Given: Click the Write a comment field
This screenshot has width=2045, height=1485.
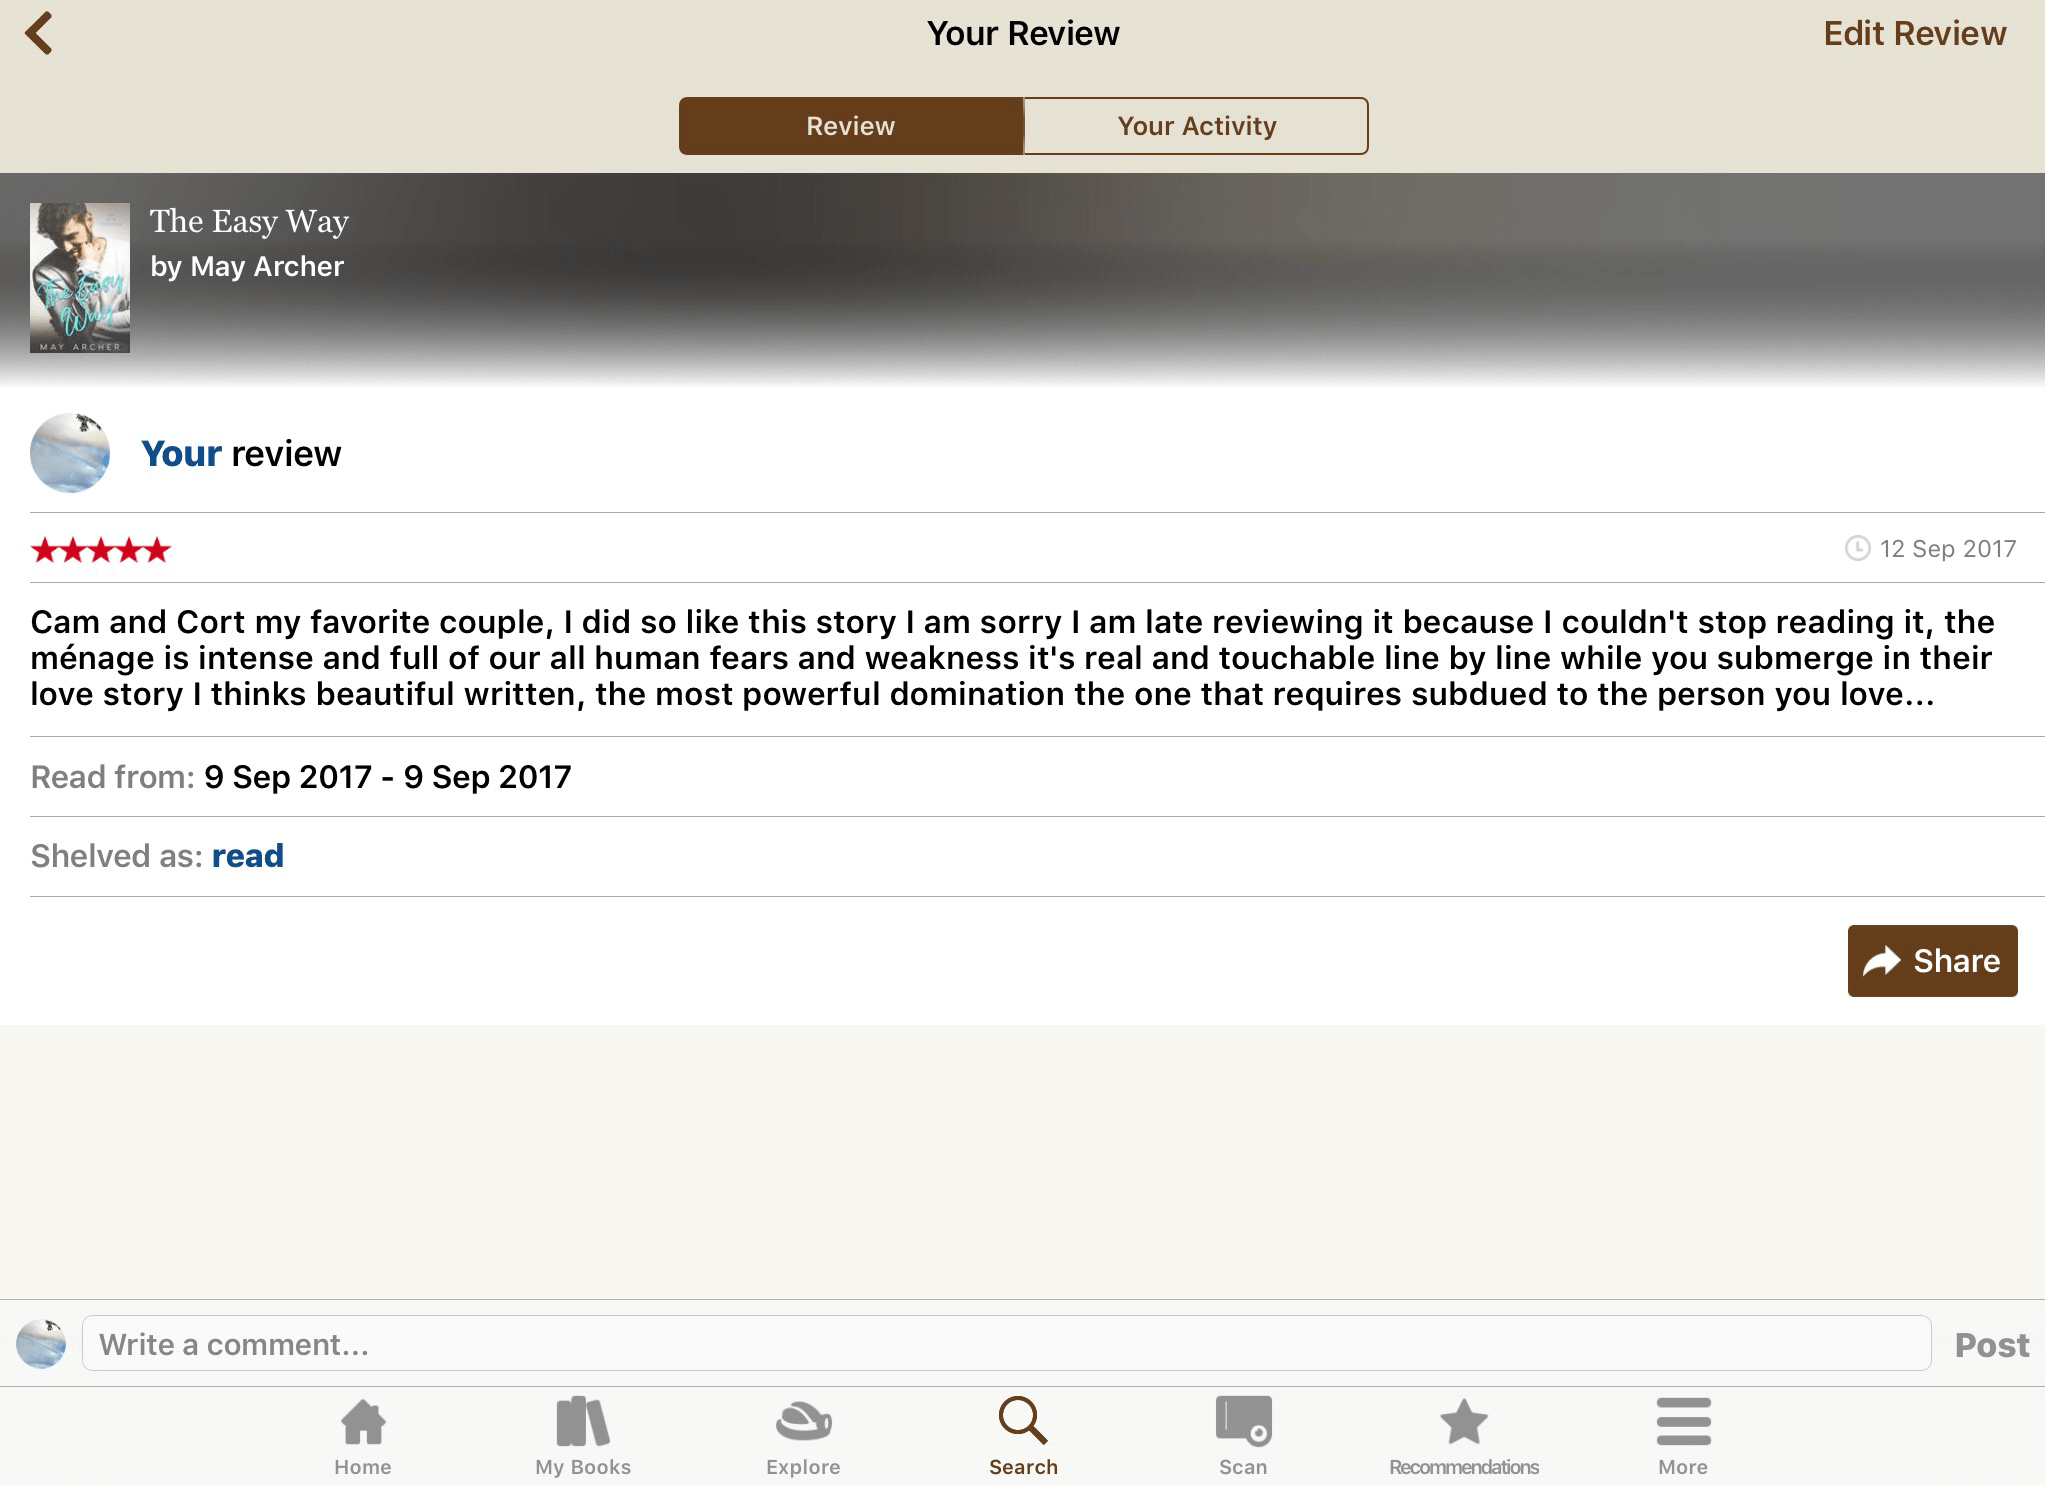Looking at the screenshot, I should tap(1005, 1344).
